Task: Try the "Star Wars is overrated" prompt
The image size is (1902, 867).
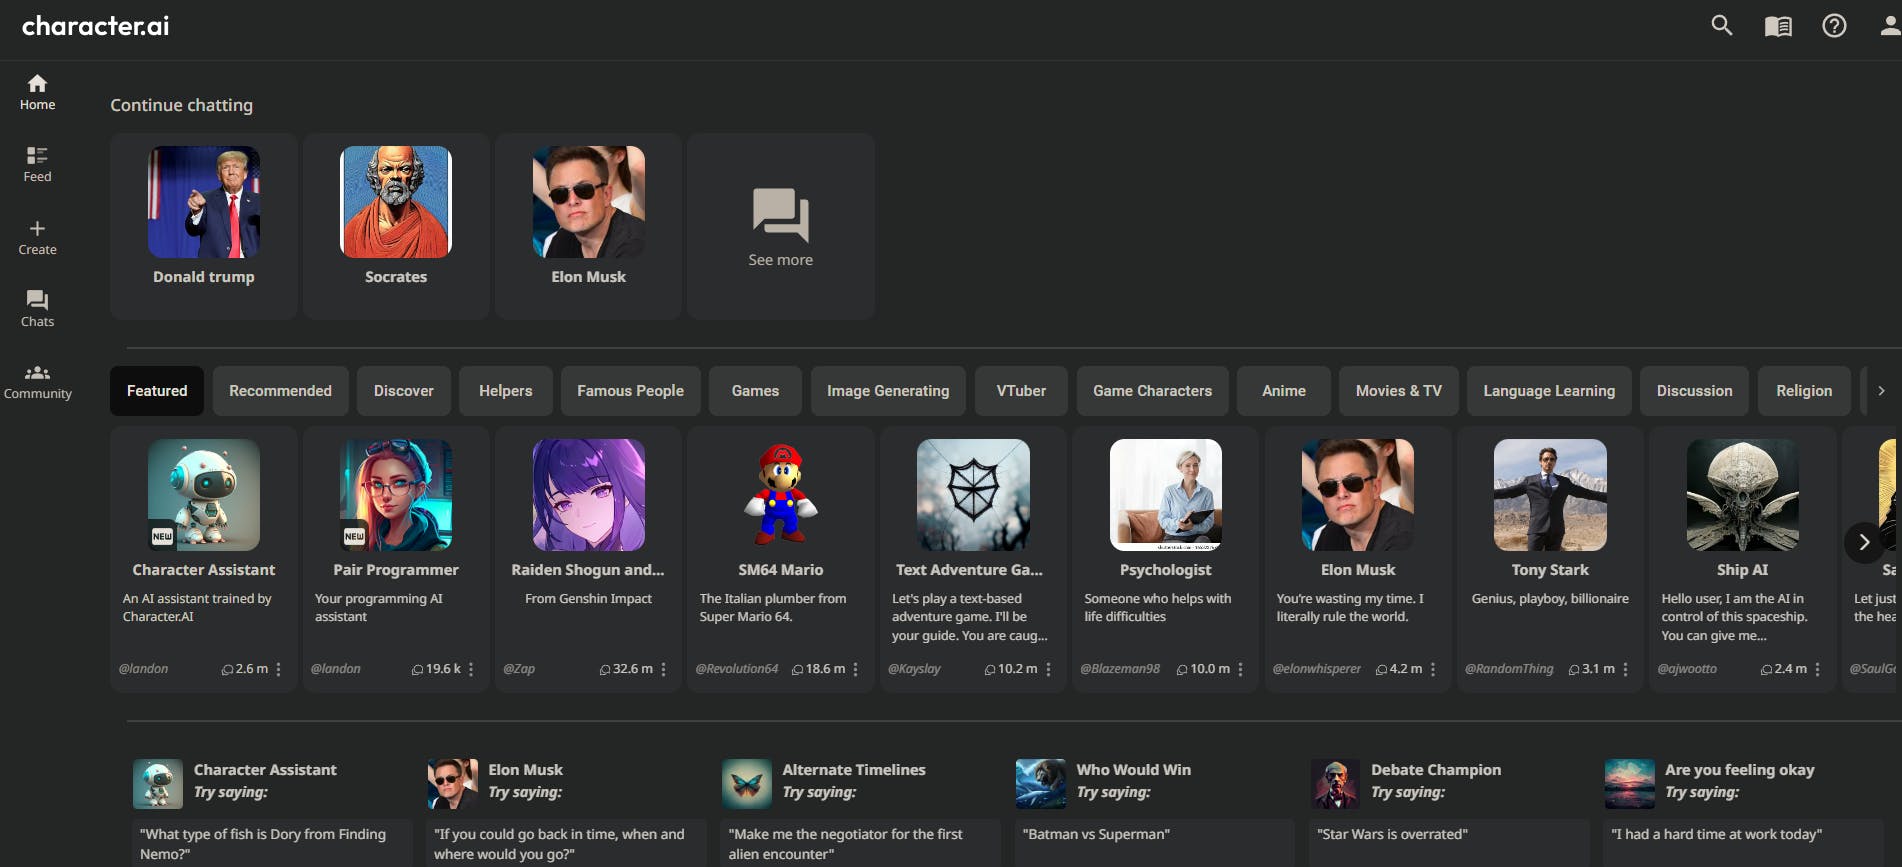Action: click(x=1449, y=843)
